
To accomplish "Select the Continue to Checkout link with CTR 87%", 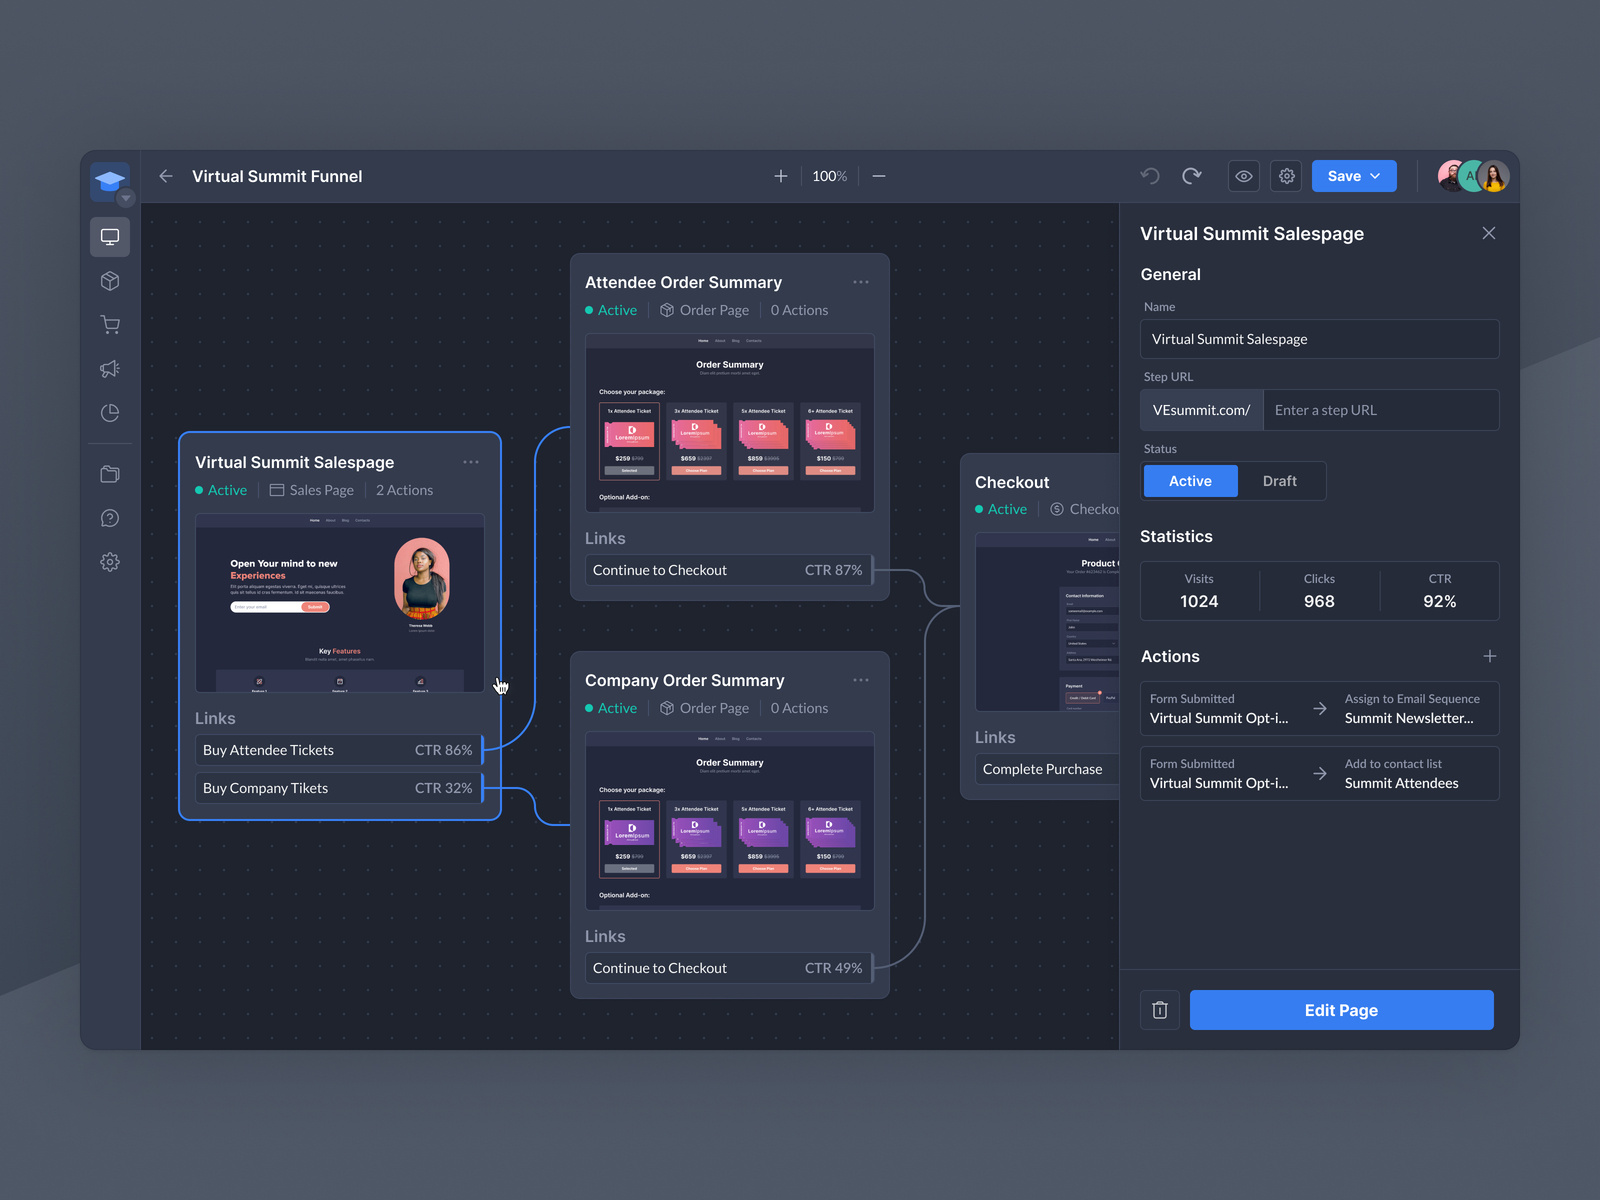I will [728, 570].
